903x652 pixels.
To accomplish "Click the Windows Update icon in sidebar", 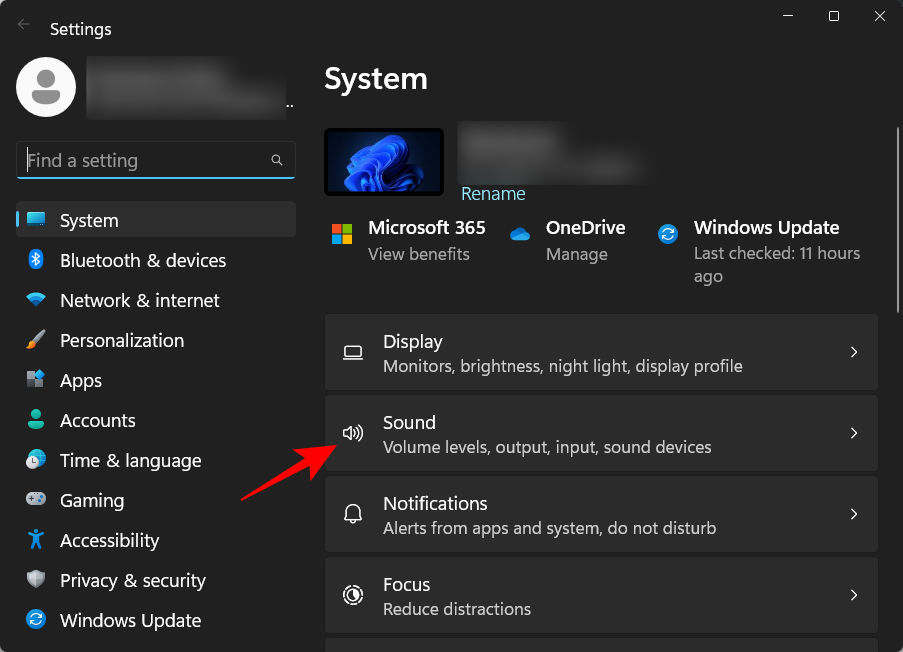I will click(x=36, y=620).
